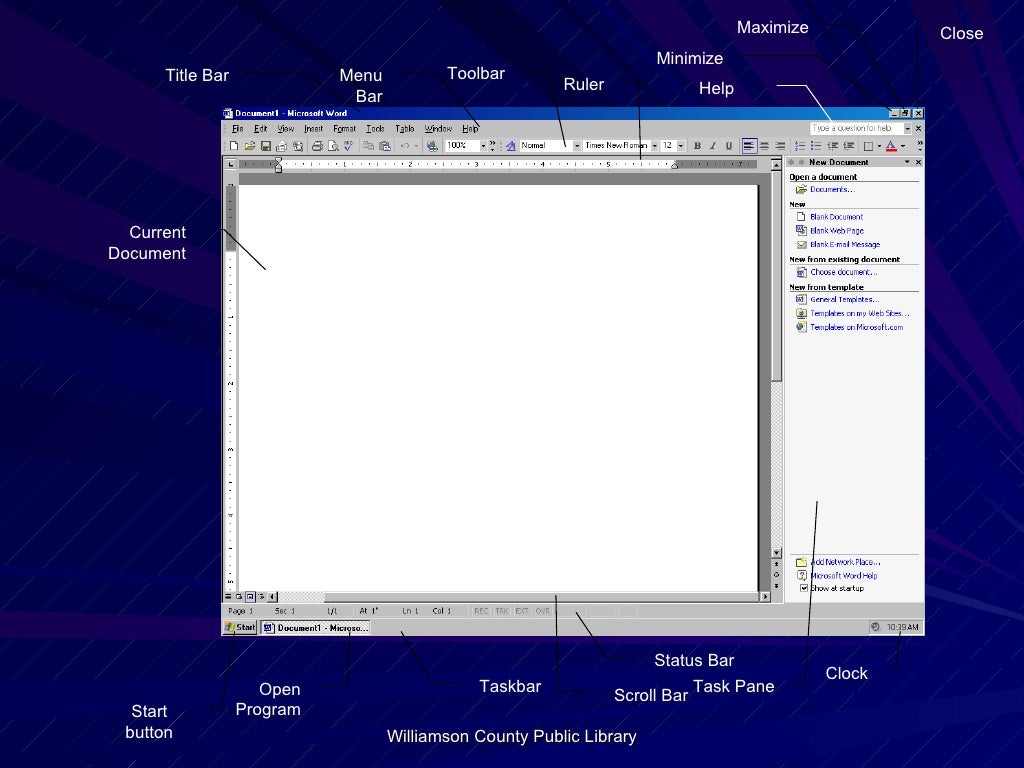Open Print Preview from the toolbar
1024x768 pixels.
coord(333,146)
